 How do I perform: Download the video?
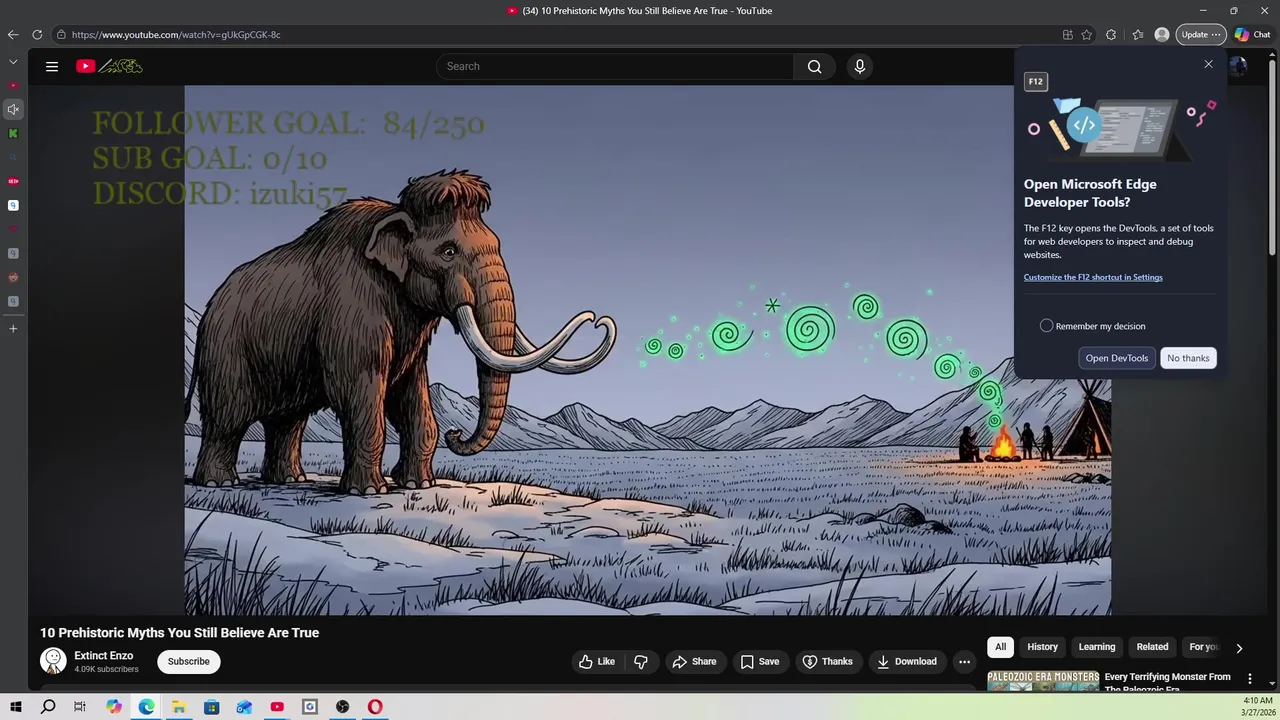coord(907,661)
